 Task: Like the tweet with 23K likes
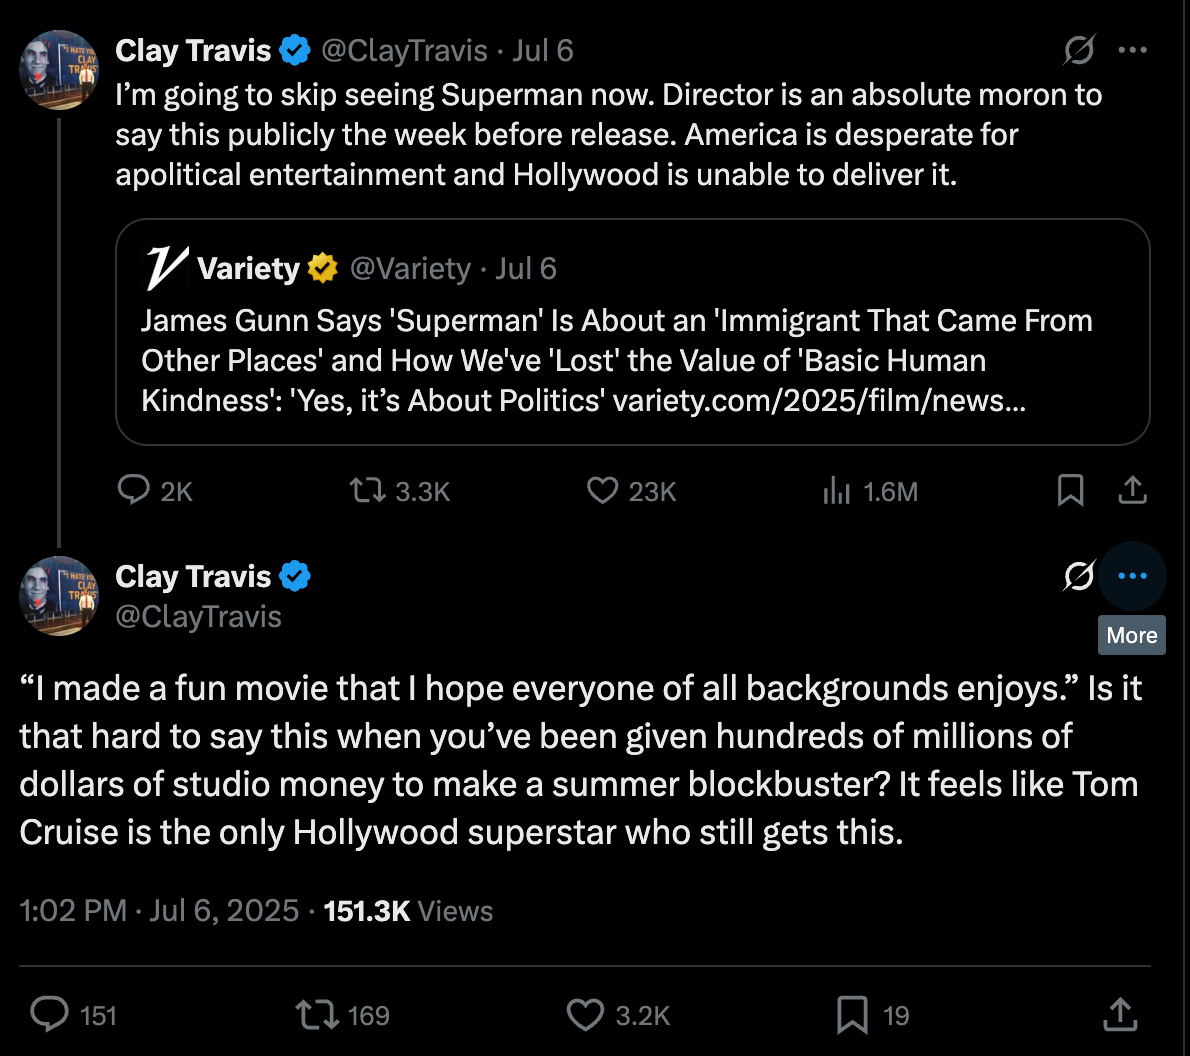[601, 491]
